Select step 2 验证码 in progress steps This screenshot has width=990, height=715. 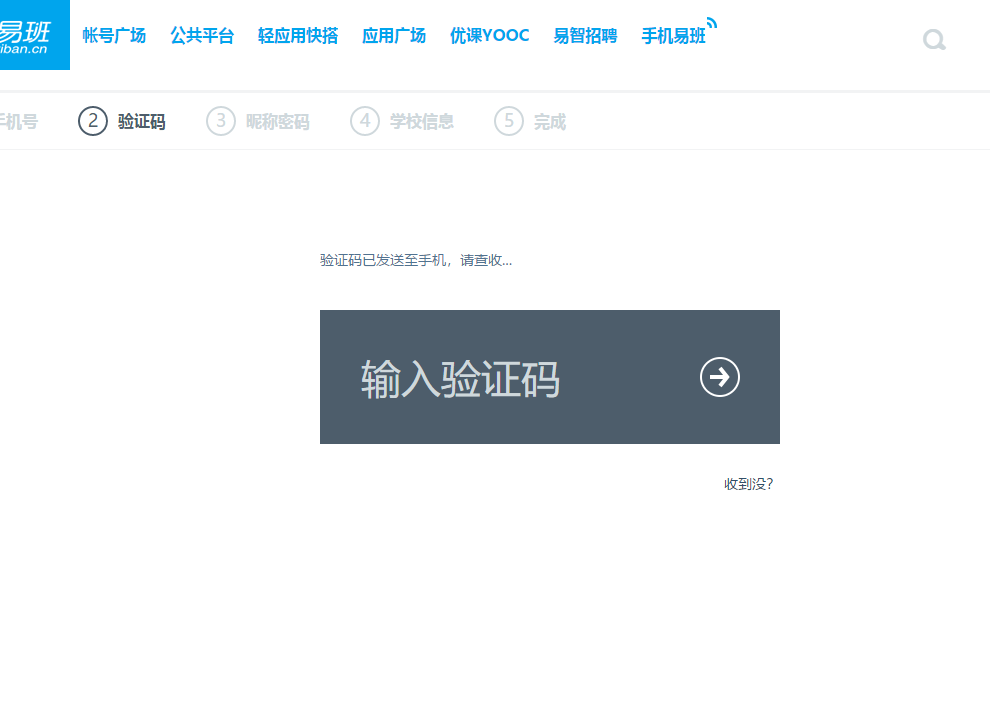pos(122,121)
